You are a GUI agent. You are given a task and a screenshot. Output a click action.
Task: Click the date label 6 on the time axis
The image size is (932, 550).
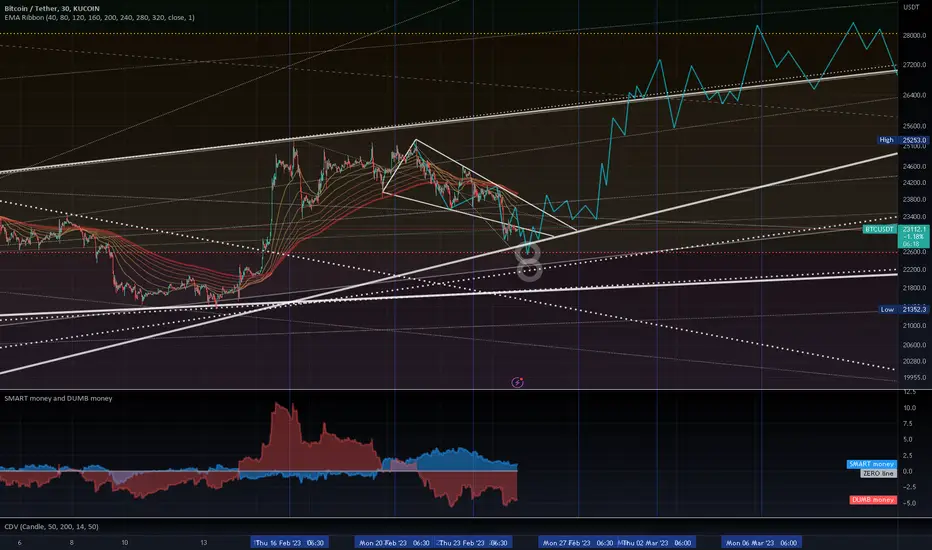tap(20, 542)
